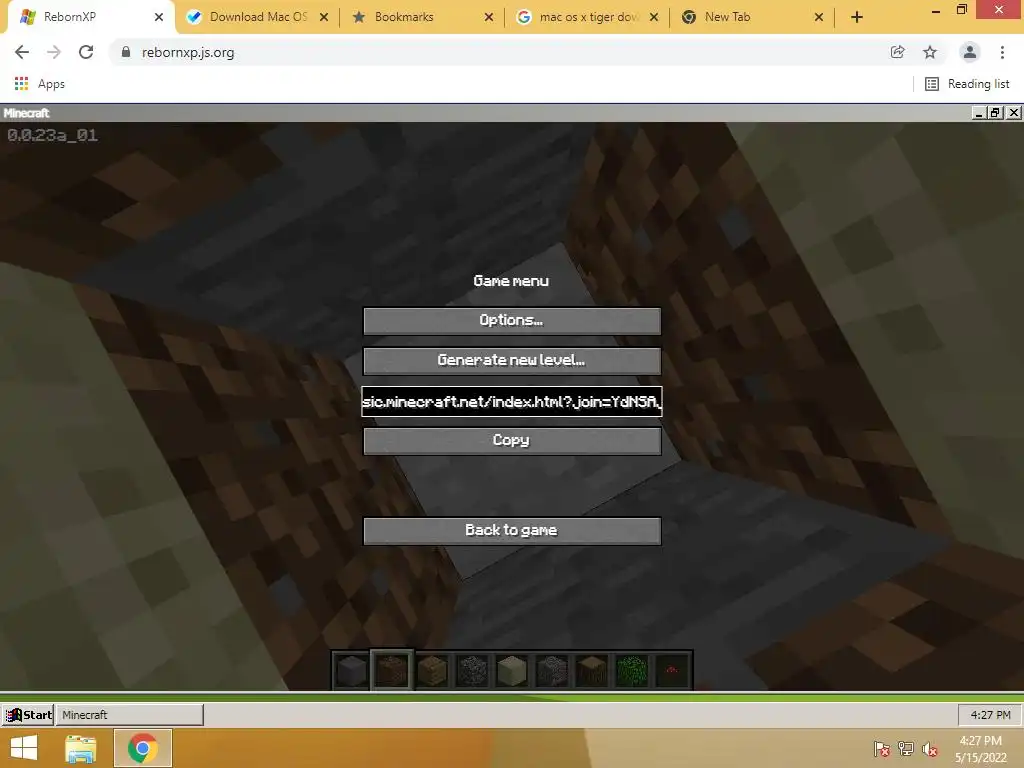Image resolution: width=1024 pixels, height=768 pixels.
Task: Click the XP tray clock 4:27 PM
Action: [x=990, y=714]
